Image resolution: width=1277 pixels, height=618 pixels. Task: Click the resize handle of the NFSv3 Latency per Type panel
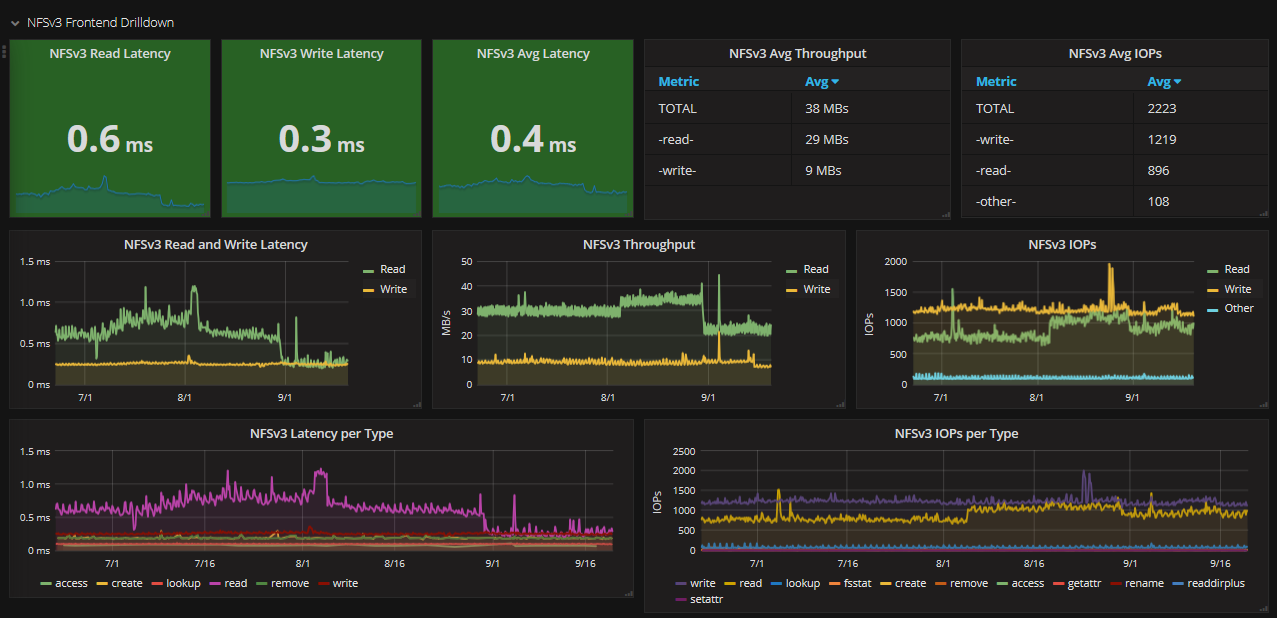tap(629, 593)
